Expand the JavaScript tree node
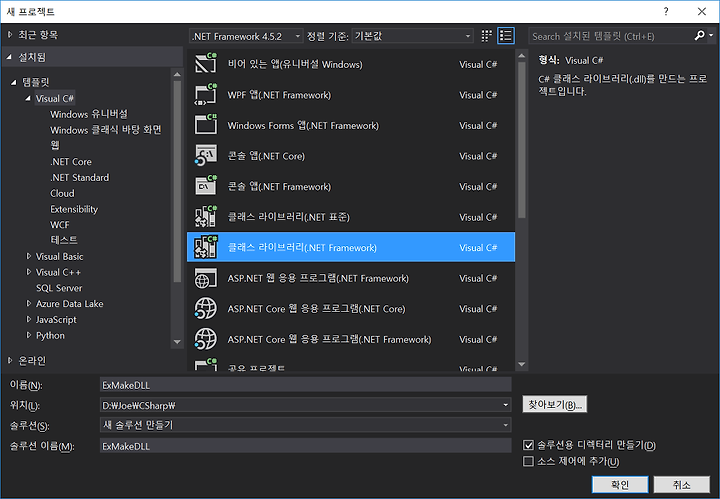720x499 pixels. [x=28, y=319]
